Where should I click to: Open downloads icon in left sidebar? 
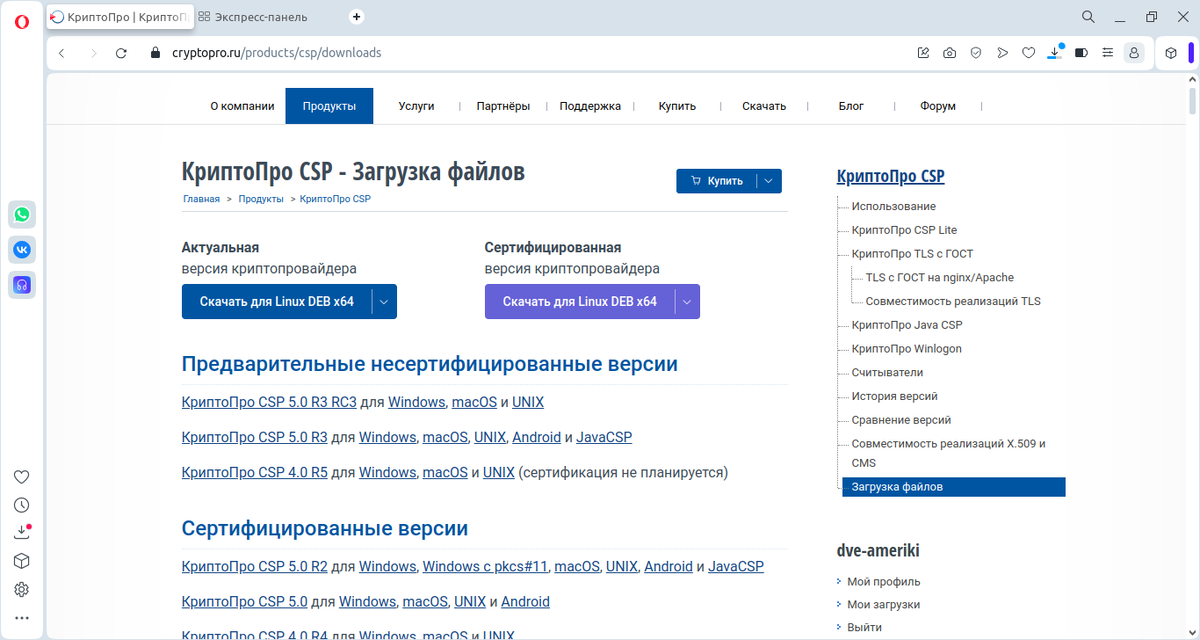click(x=22, y=533)
